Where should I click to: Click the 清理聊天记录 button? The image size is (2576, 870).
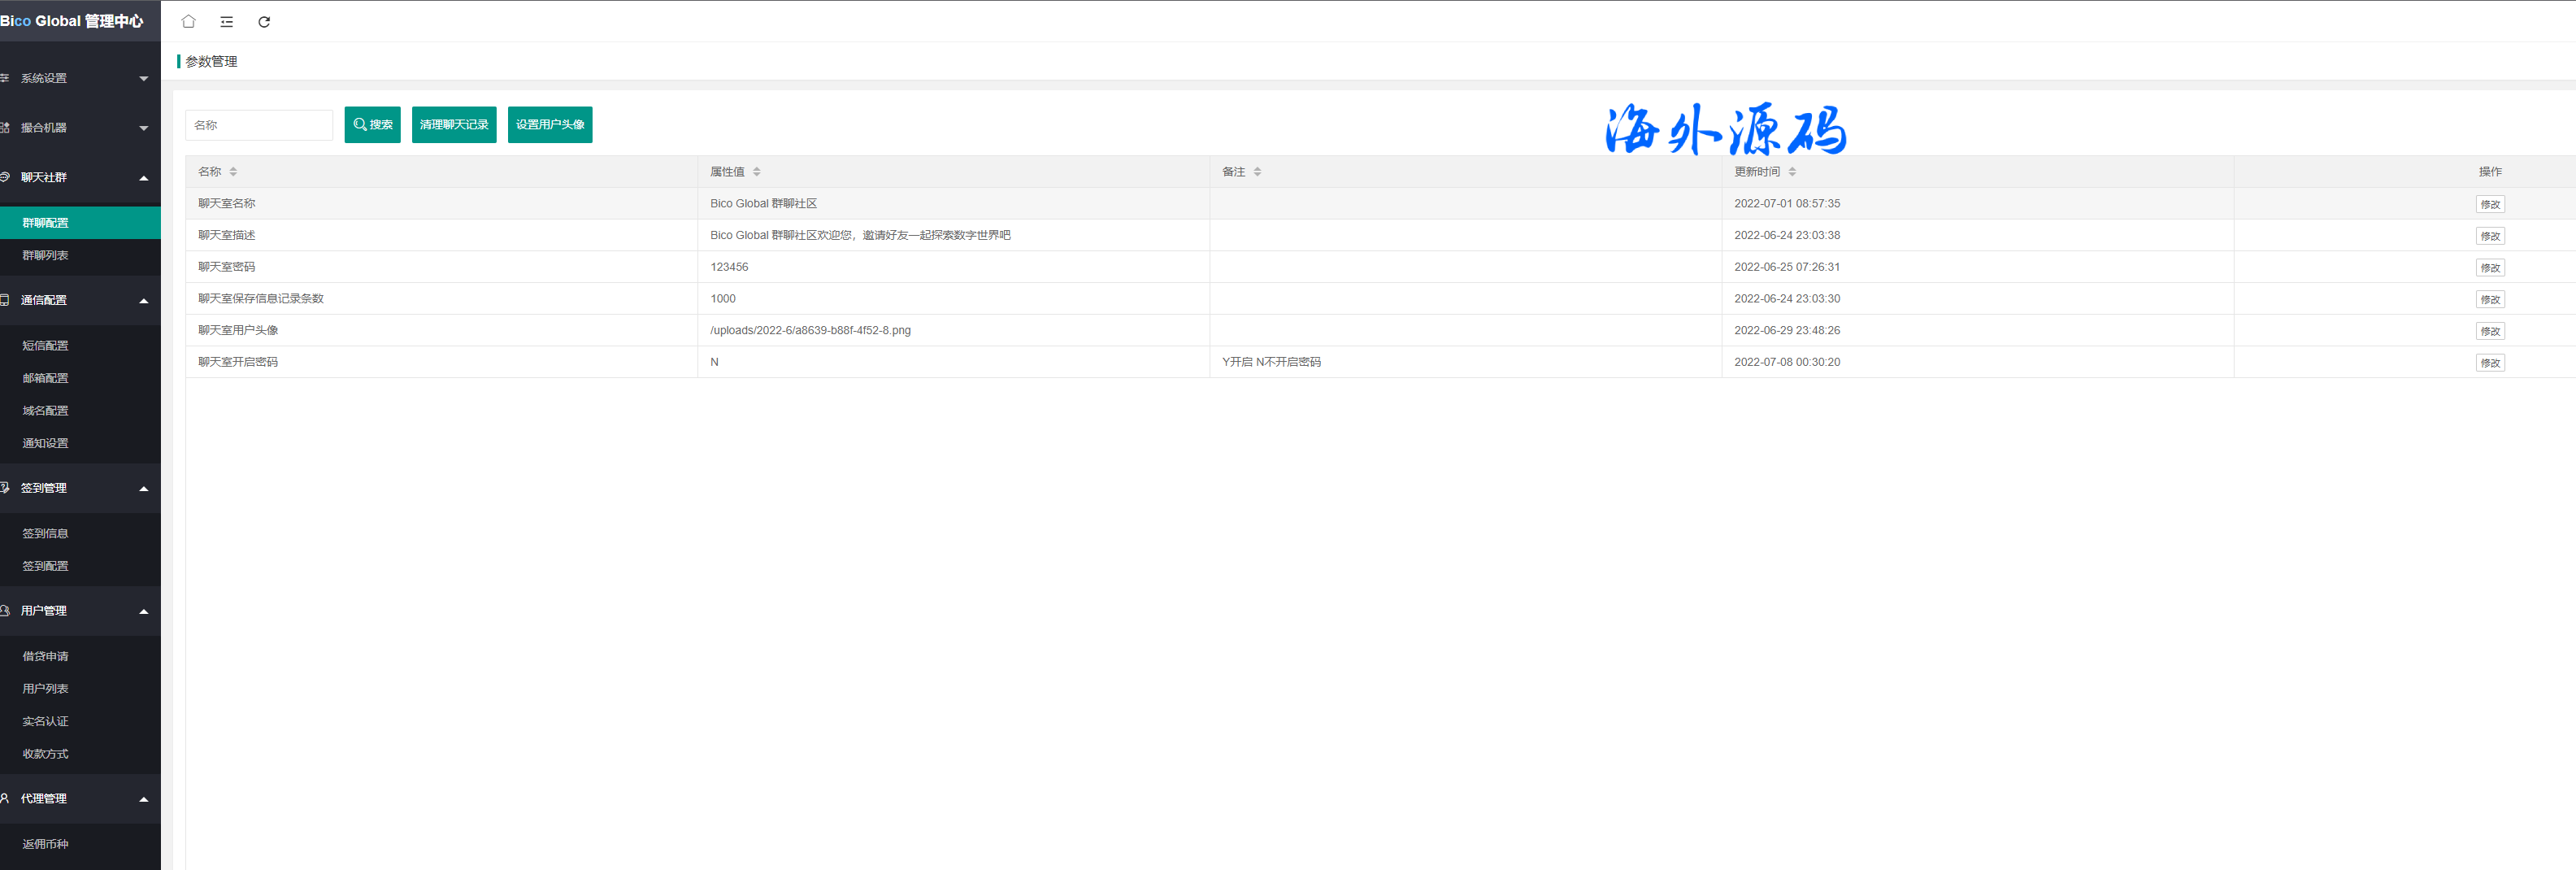click(x=454, y=125)
